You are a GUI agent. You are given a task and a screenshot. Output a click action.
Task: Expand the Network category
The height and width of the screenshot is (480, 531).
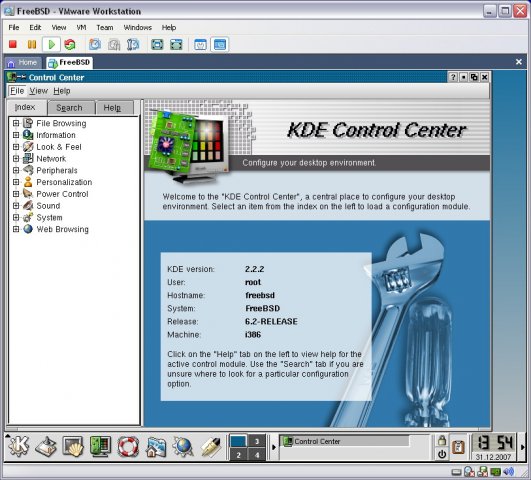pos(16,159)
